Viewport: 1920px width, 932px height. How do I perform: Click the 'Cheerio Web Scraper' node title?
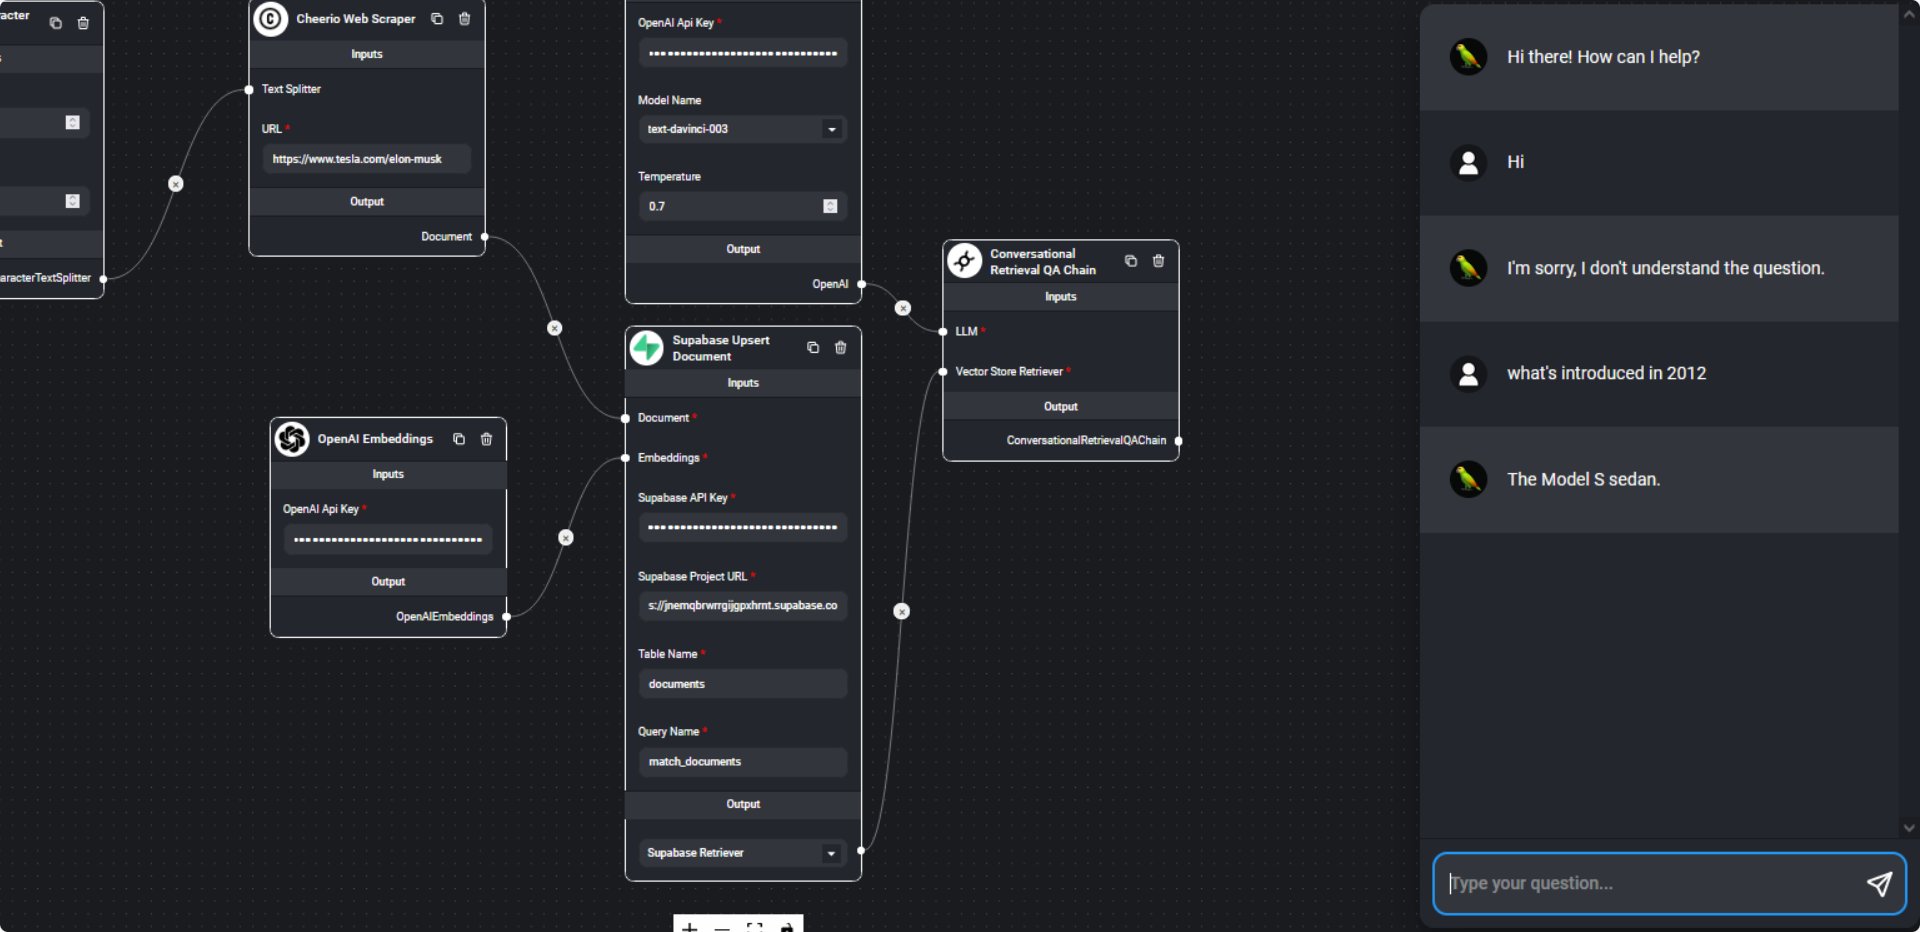click(355, 19)
